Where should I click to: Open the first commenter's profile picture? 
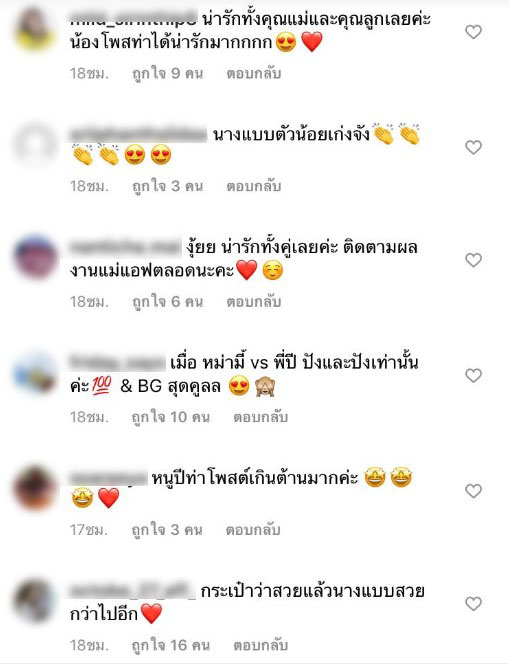[35, 29]
